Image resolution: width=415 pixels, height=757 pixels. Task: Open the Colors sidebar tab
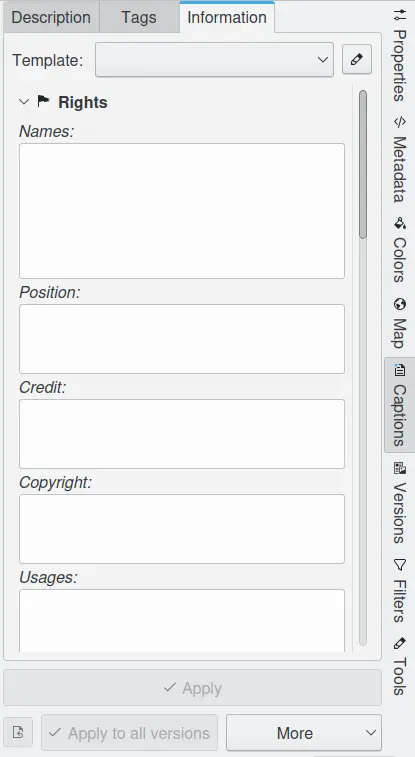tap(400, 250)
